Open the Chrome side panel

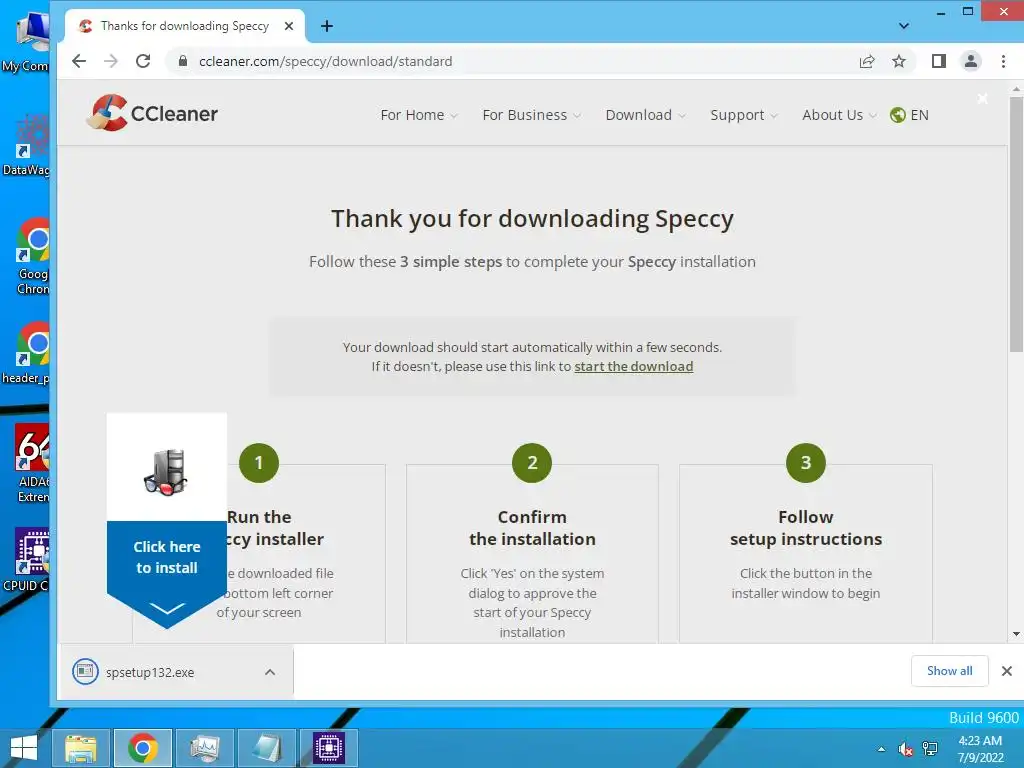tap(938, 61)
